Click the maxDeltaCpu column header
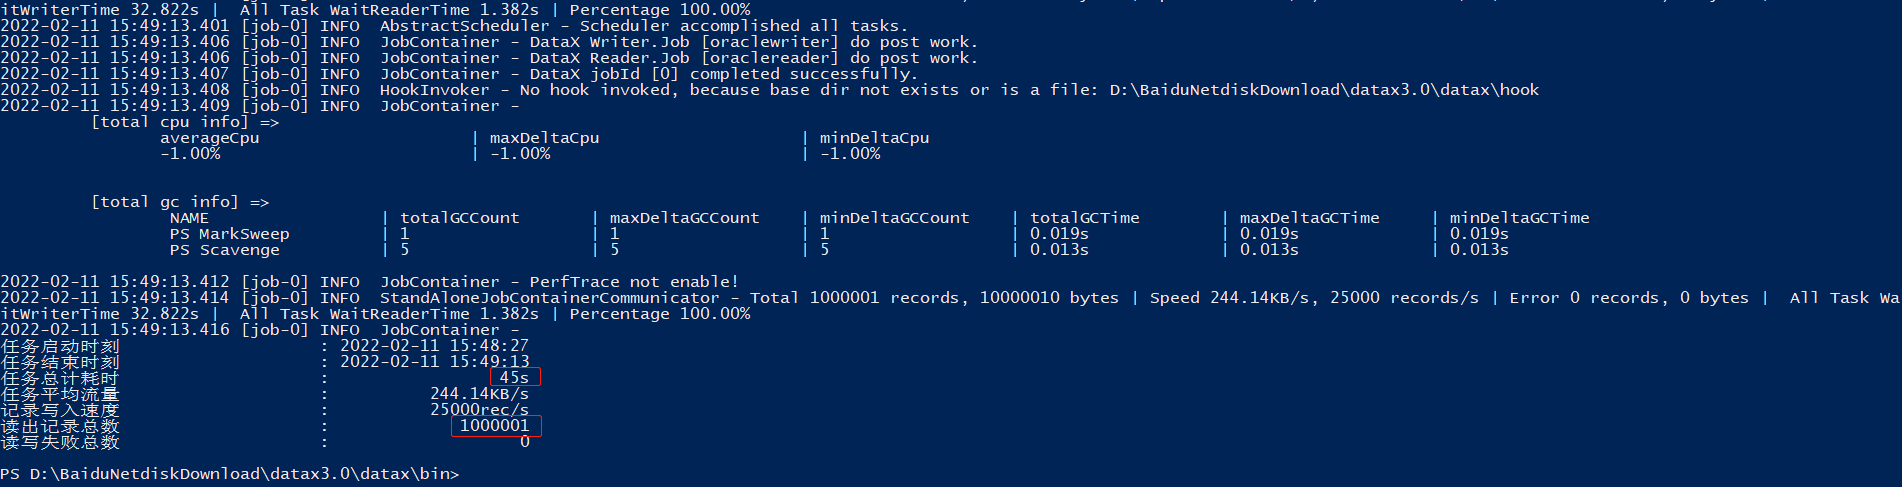This screenshot has height=487, width=1902. pyautogui.click(x=544, y=138)
